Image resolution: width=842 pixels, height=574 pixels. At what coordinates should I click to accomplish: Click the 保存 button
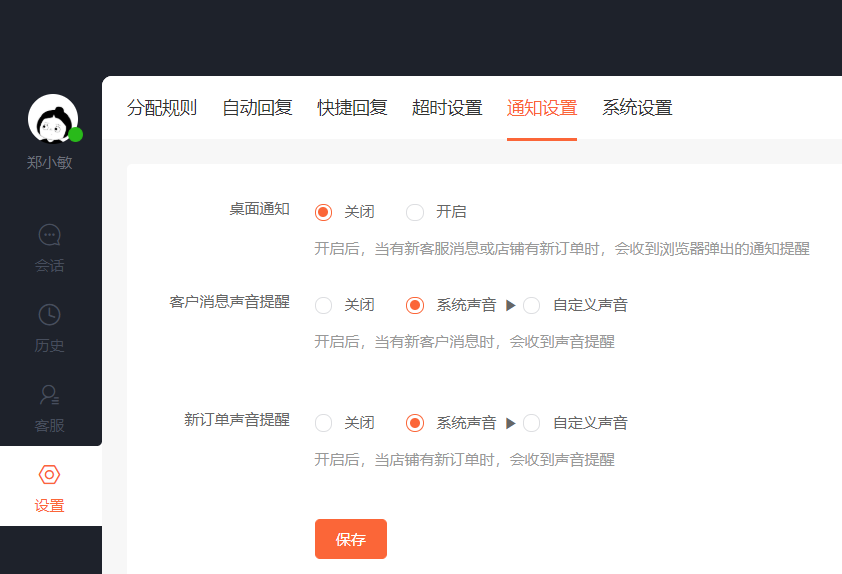[x=351, y=539]
